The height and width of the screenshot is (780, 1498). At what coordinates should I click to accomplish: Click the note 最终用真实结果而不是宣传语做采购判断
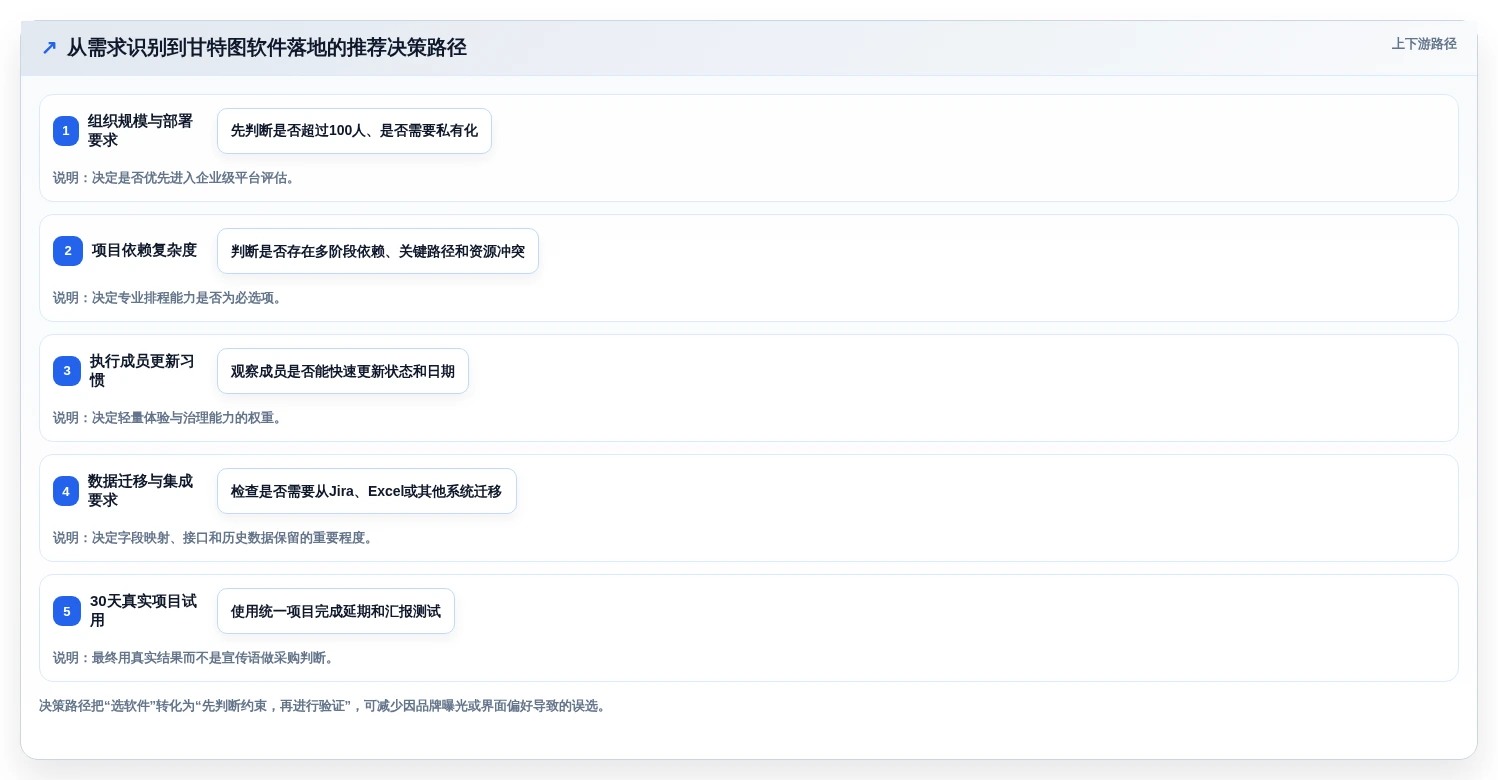[196, 658]
